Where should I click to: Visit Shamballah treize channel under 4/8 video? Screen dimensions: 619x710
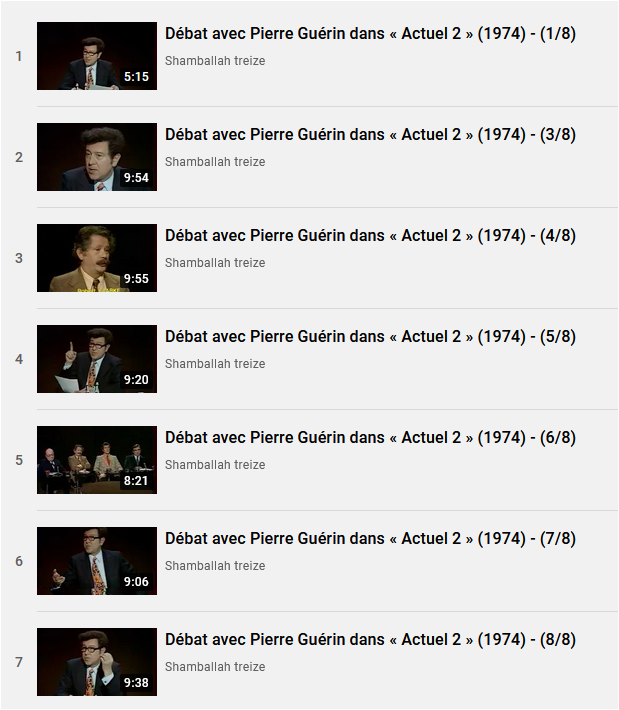tap(215, 263)
